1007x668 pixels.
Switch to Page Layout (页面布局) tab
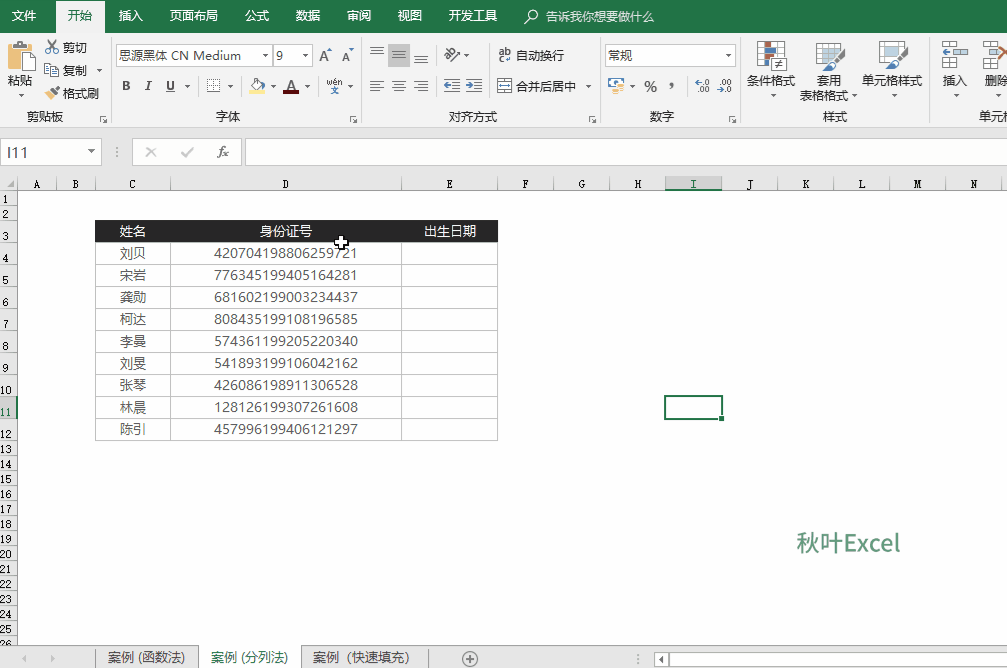tap(193, 16)
